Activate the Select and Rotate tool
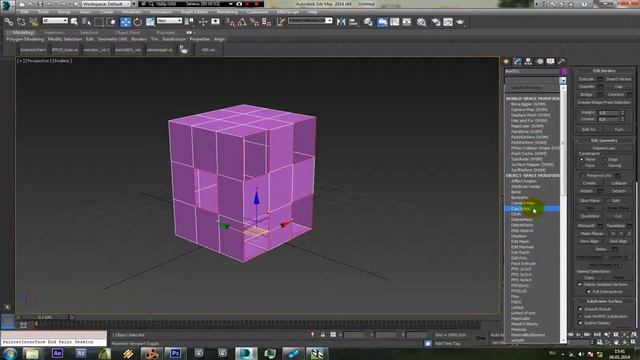Screen dimensions: 640x360 pos(138,22)
